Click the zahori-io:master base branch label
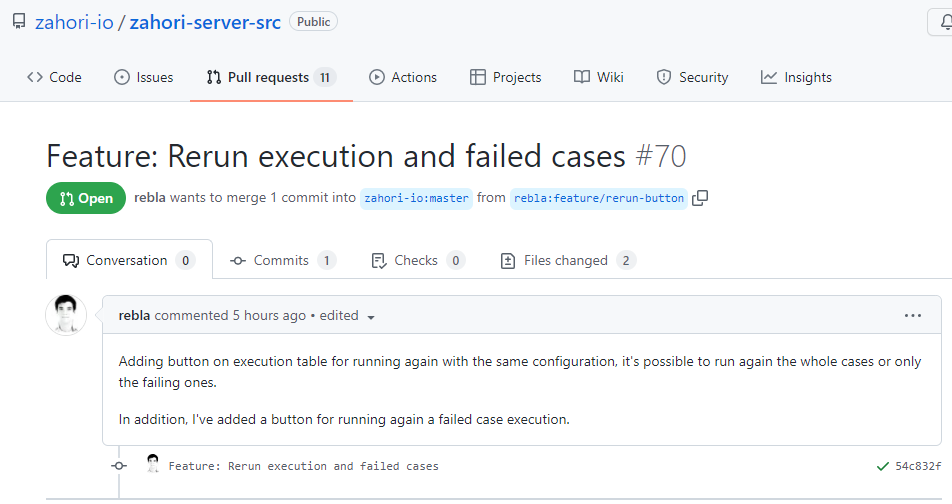952x504 pixels. tap(416, 199)
